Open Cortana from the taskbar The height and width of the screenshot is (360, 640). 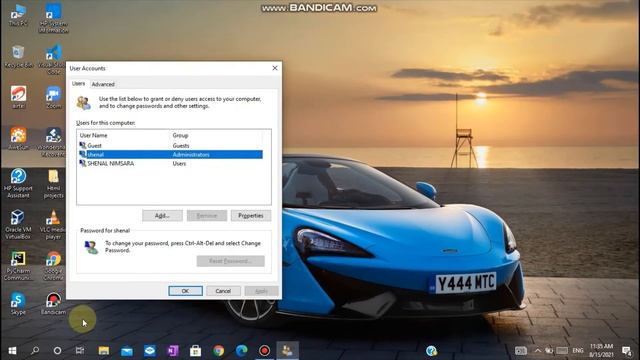[58, 351]
